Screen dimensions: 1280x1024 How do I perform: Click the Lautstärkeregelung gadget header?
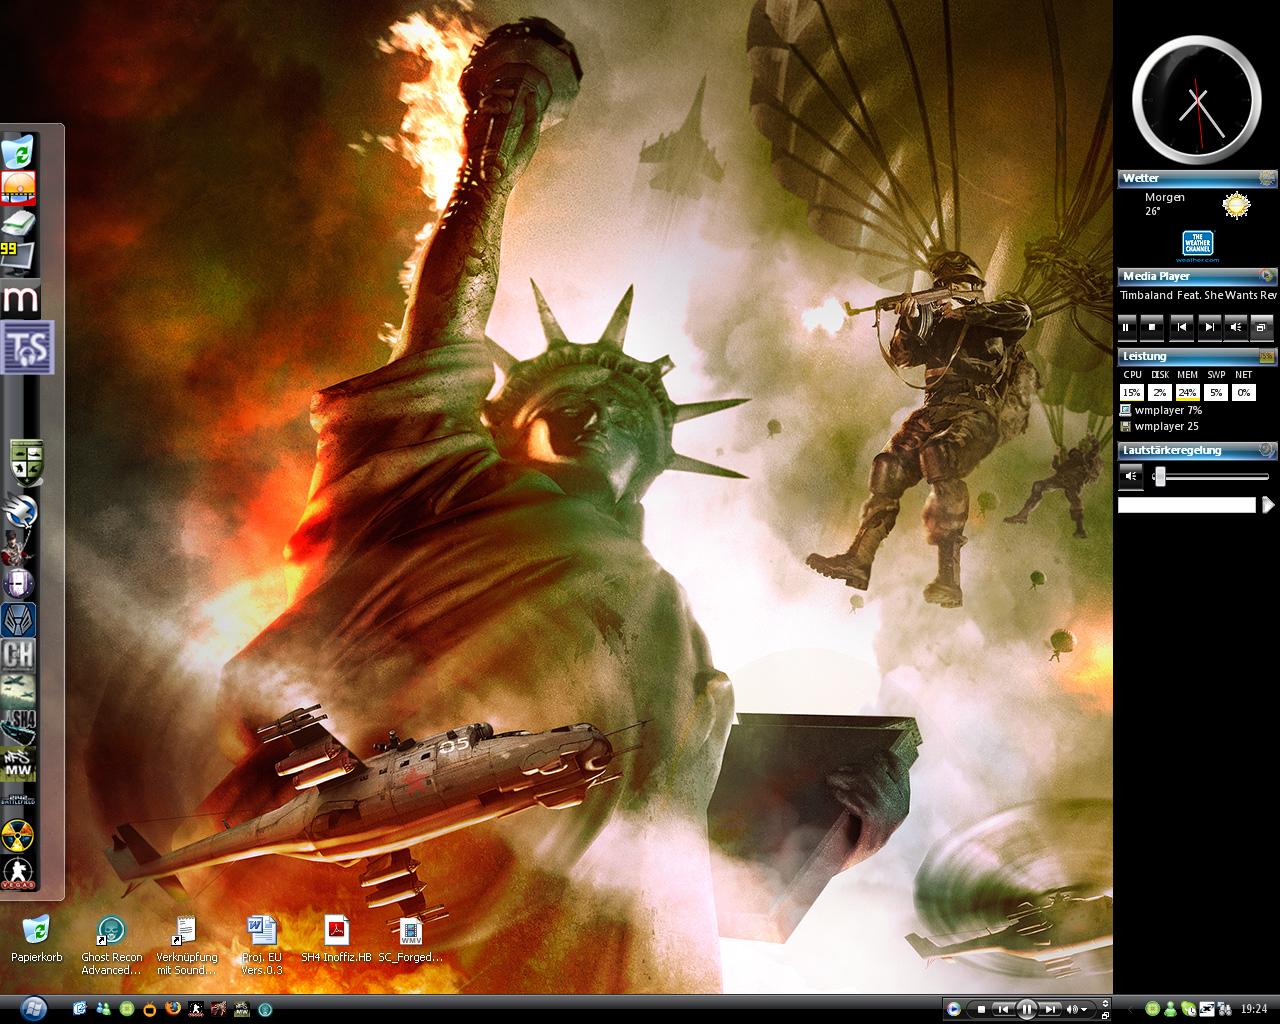coord(1197,450)
